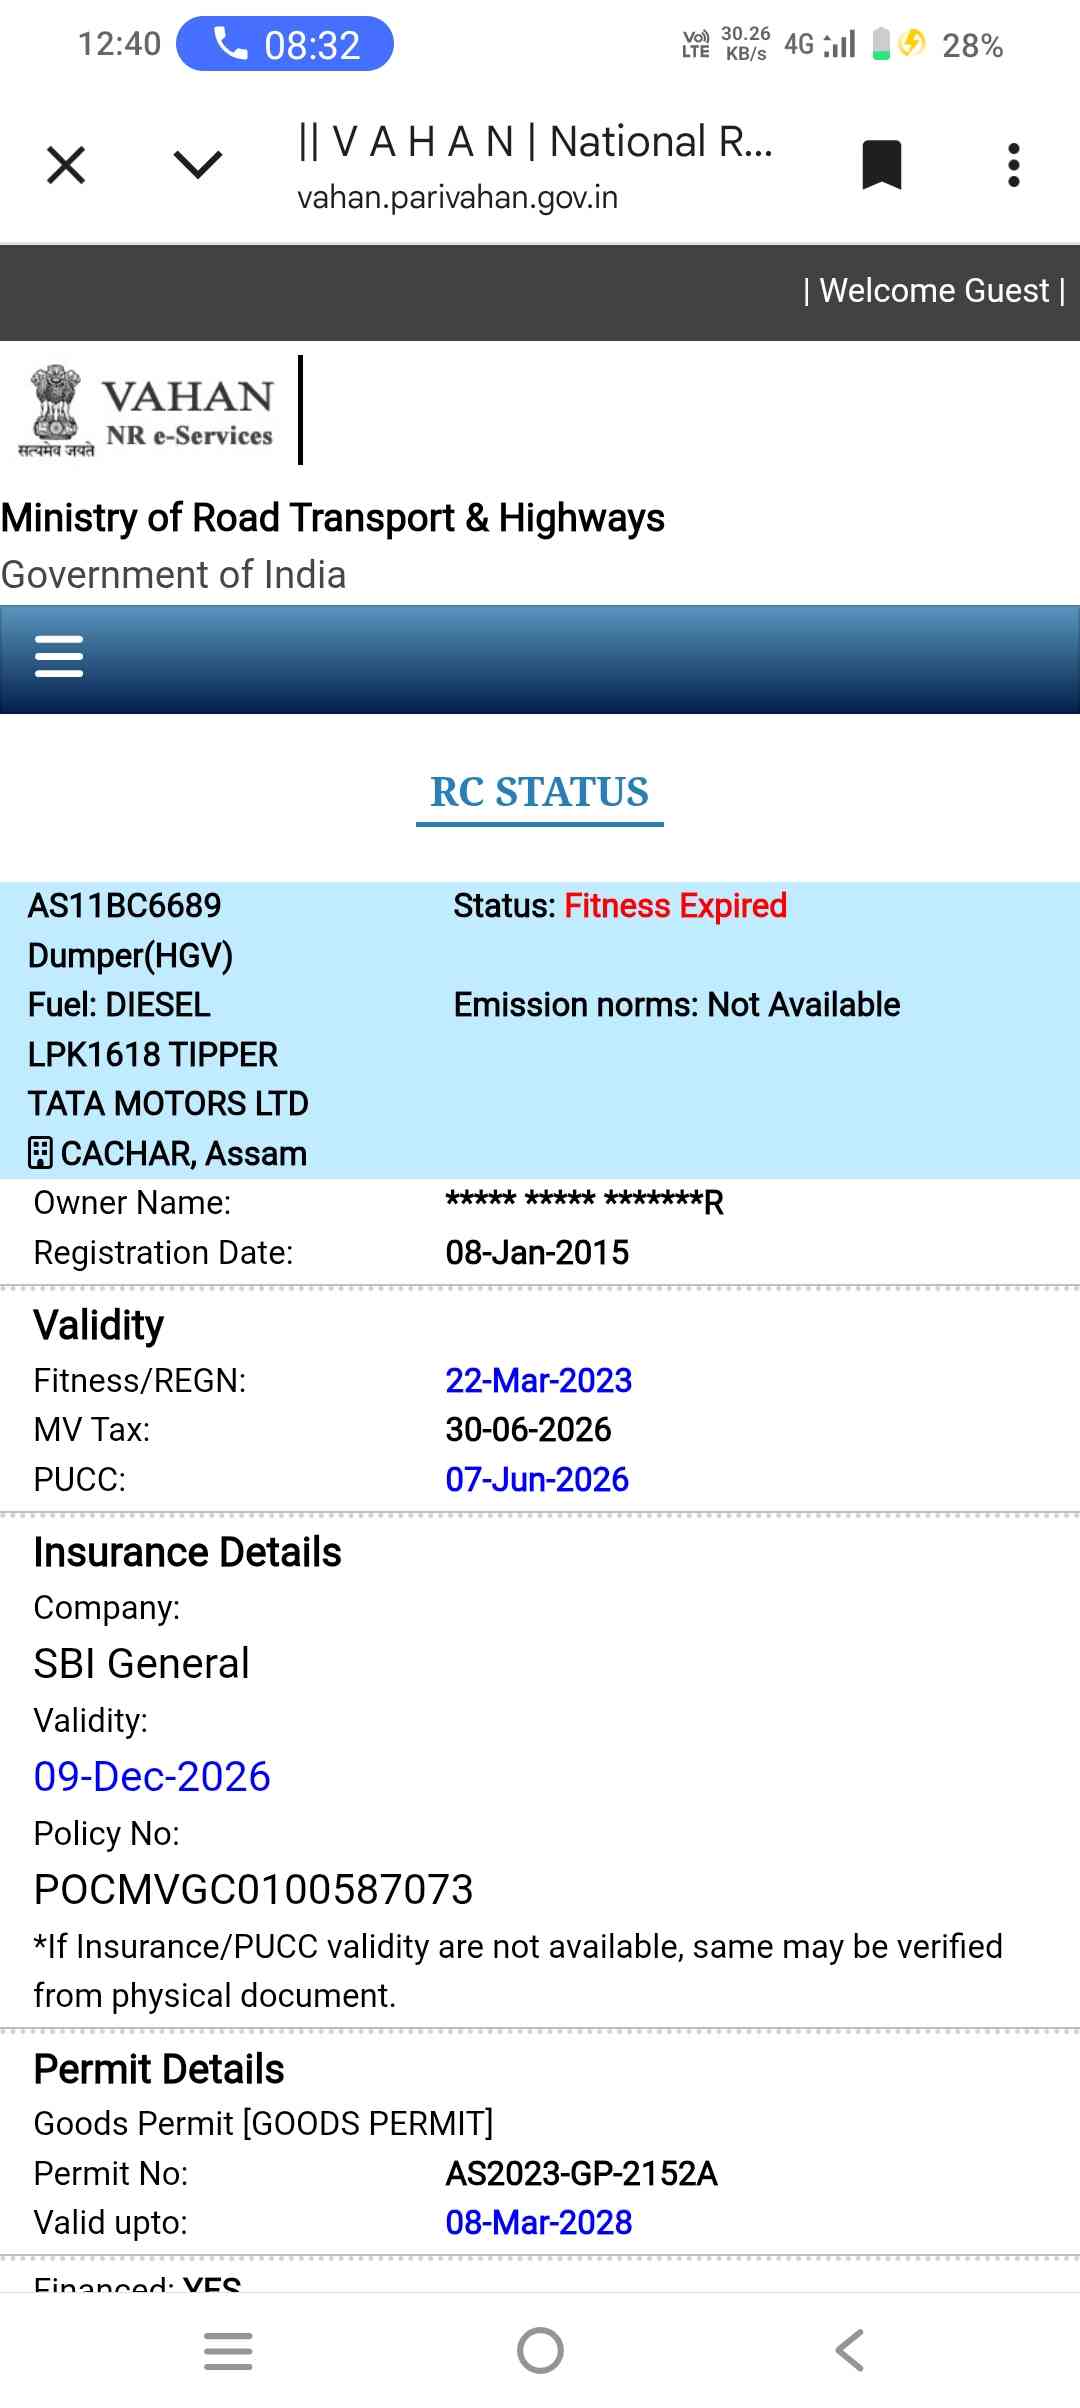Tap the Welcome Guest header text
Viewport: 1080px width, 2408px height.
click(934, 291)
